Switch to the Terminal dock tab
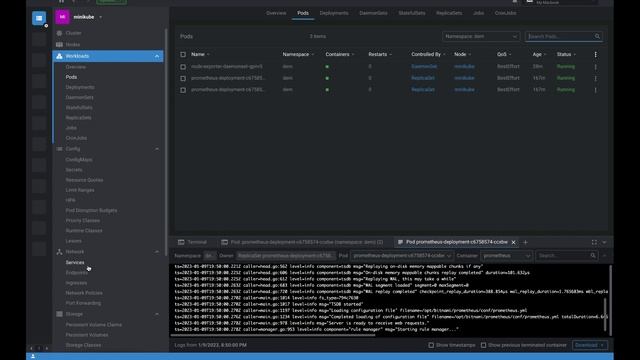Viewport: 640px width, 360px height. tap(192, 242)
